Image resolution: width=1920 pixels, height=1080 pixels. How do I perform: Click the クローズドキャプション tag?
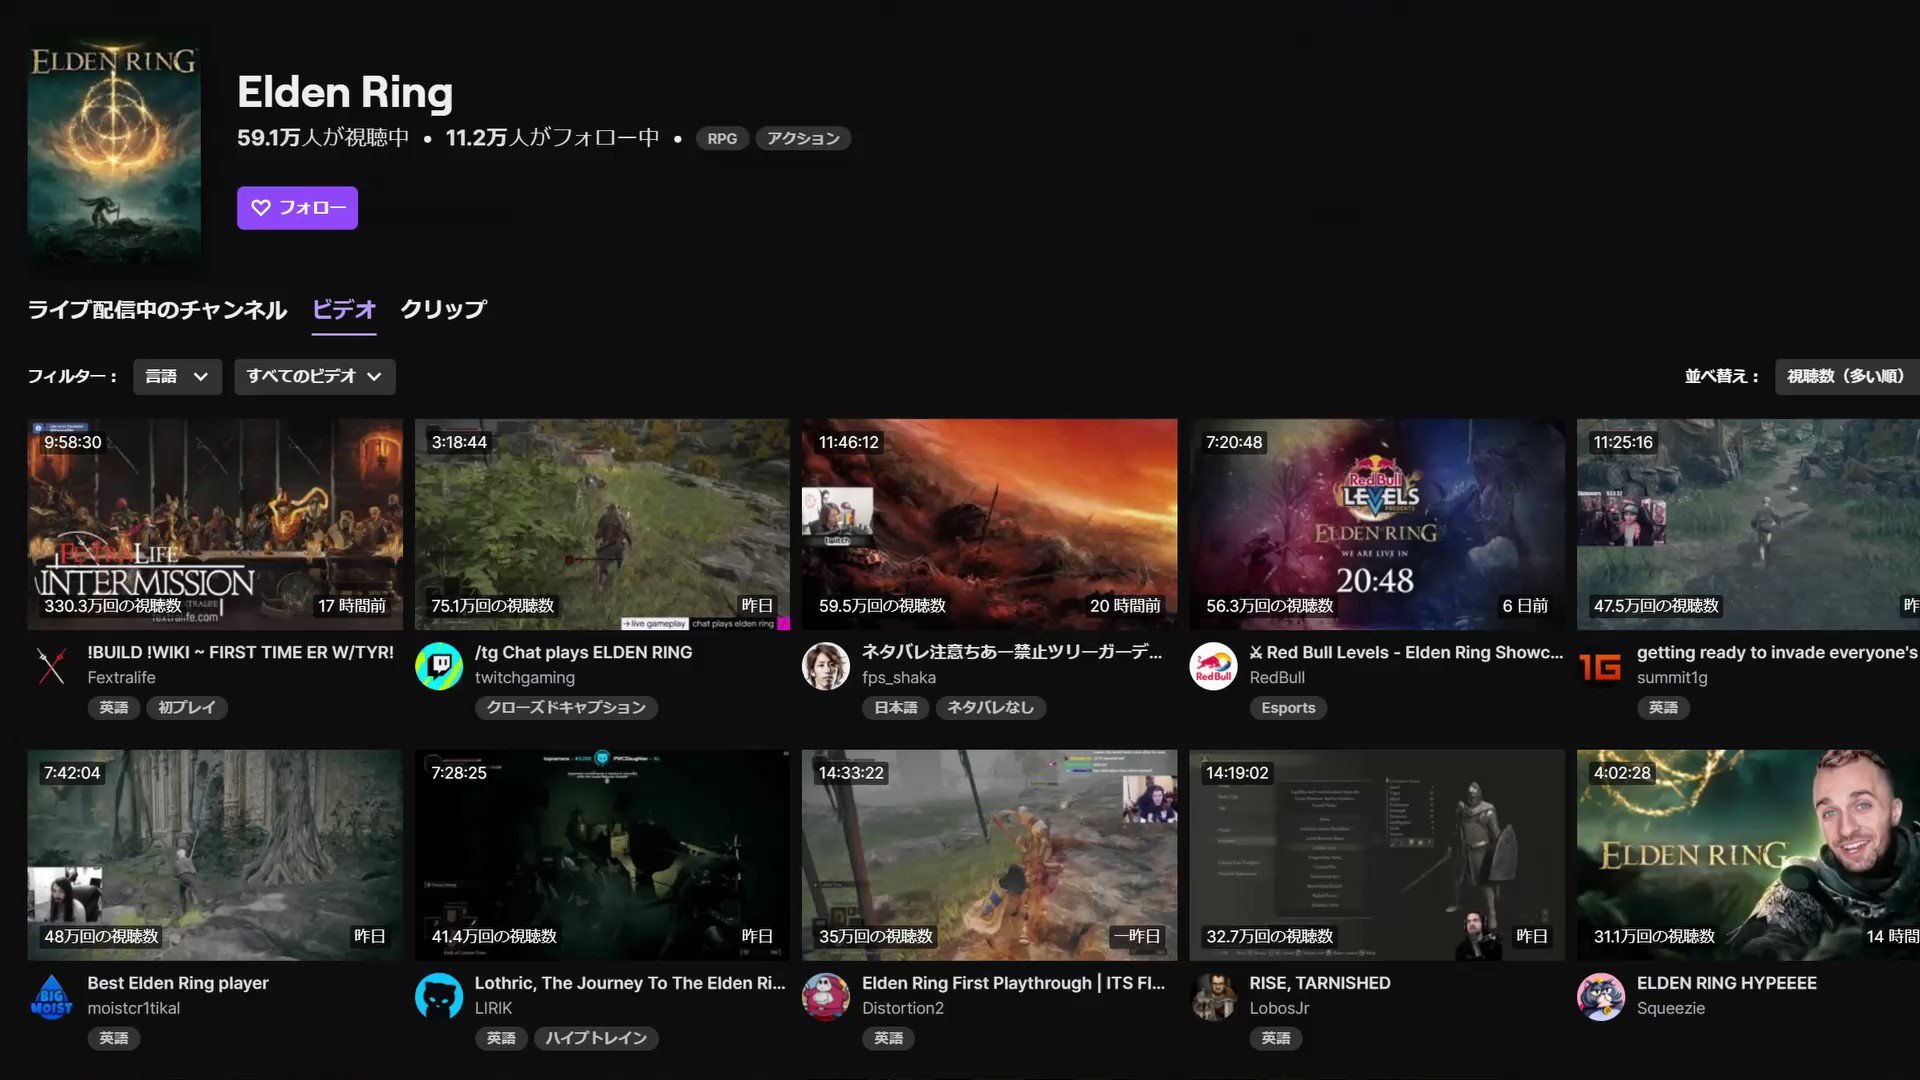(x=566, y=708)
